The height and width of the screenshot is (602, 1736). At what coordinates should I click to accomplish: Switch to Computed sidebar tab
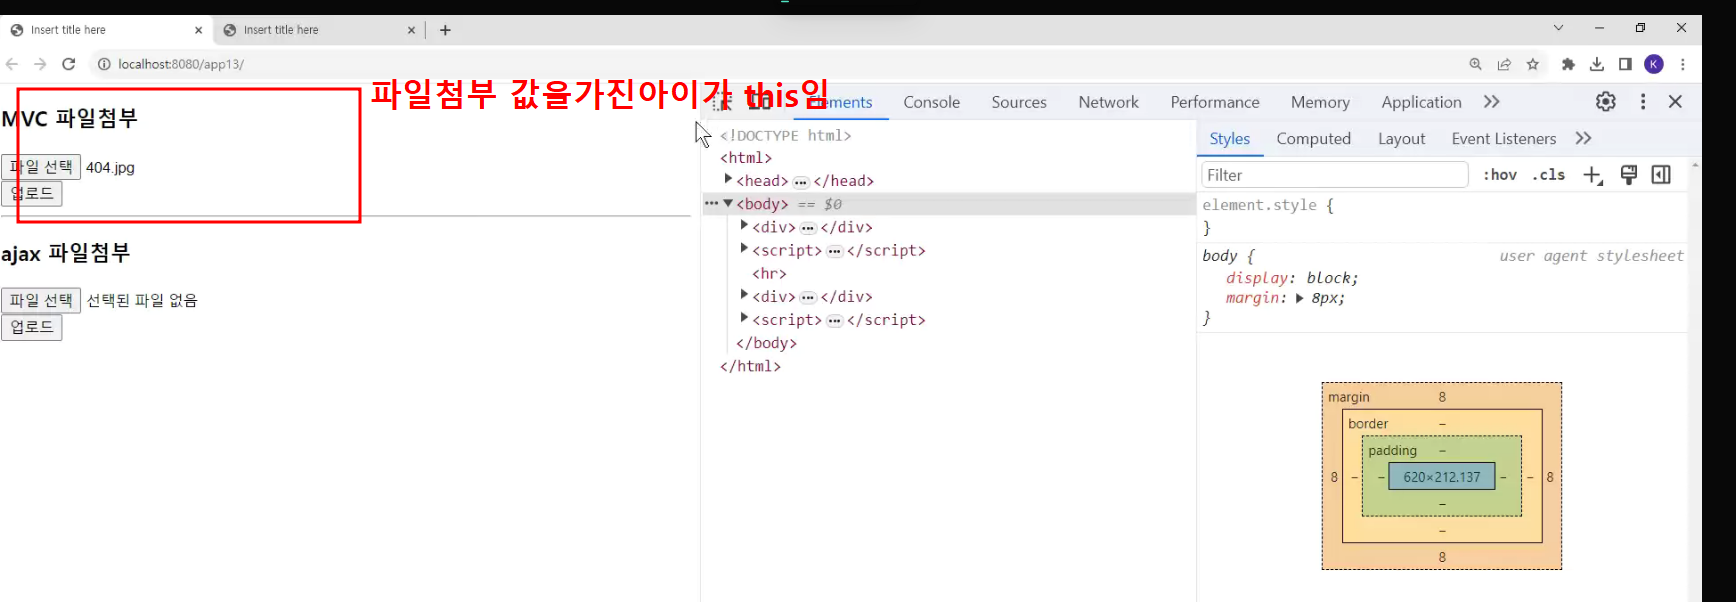click(1313, 139)
